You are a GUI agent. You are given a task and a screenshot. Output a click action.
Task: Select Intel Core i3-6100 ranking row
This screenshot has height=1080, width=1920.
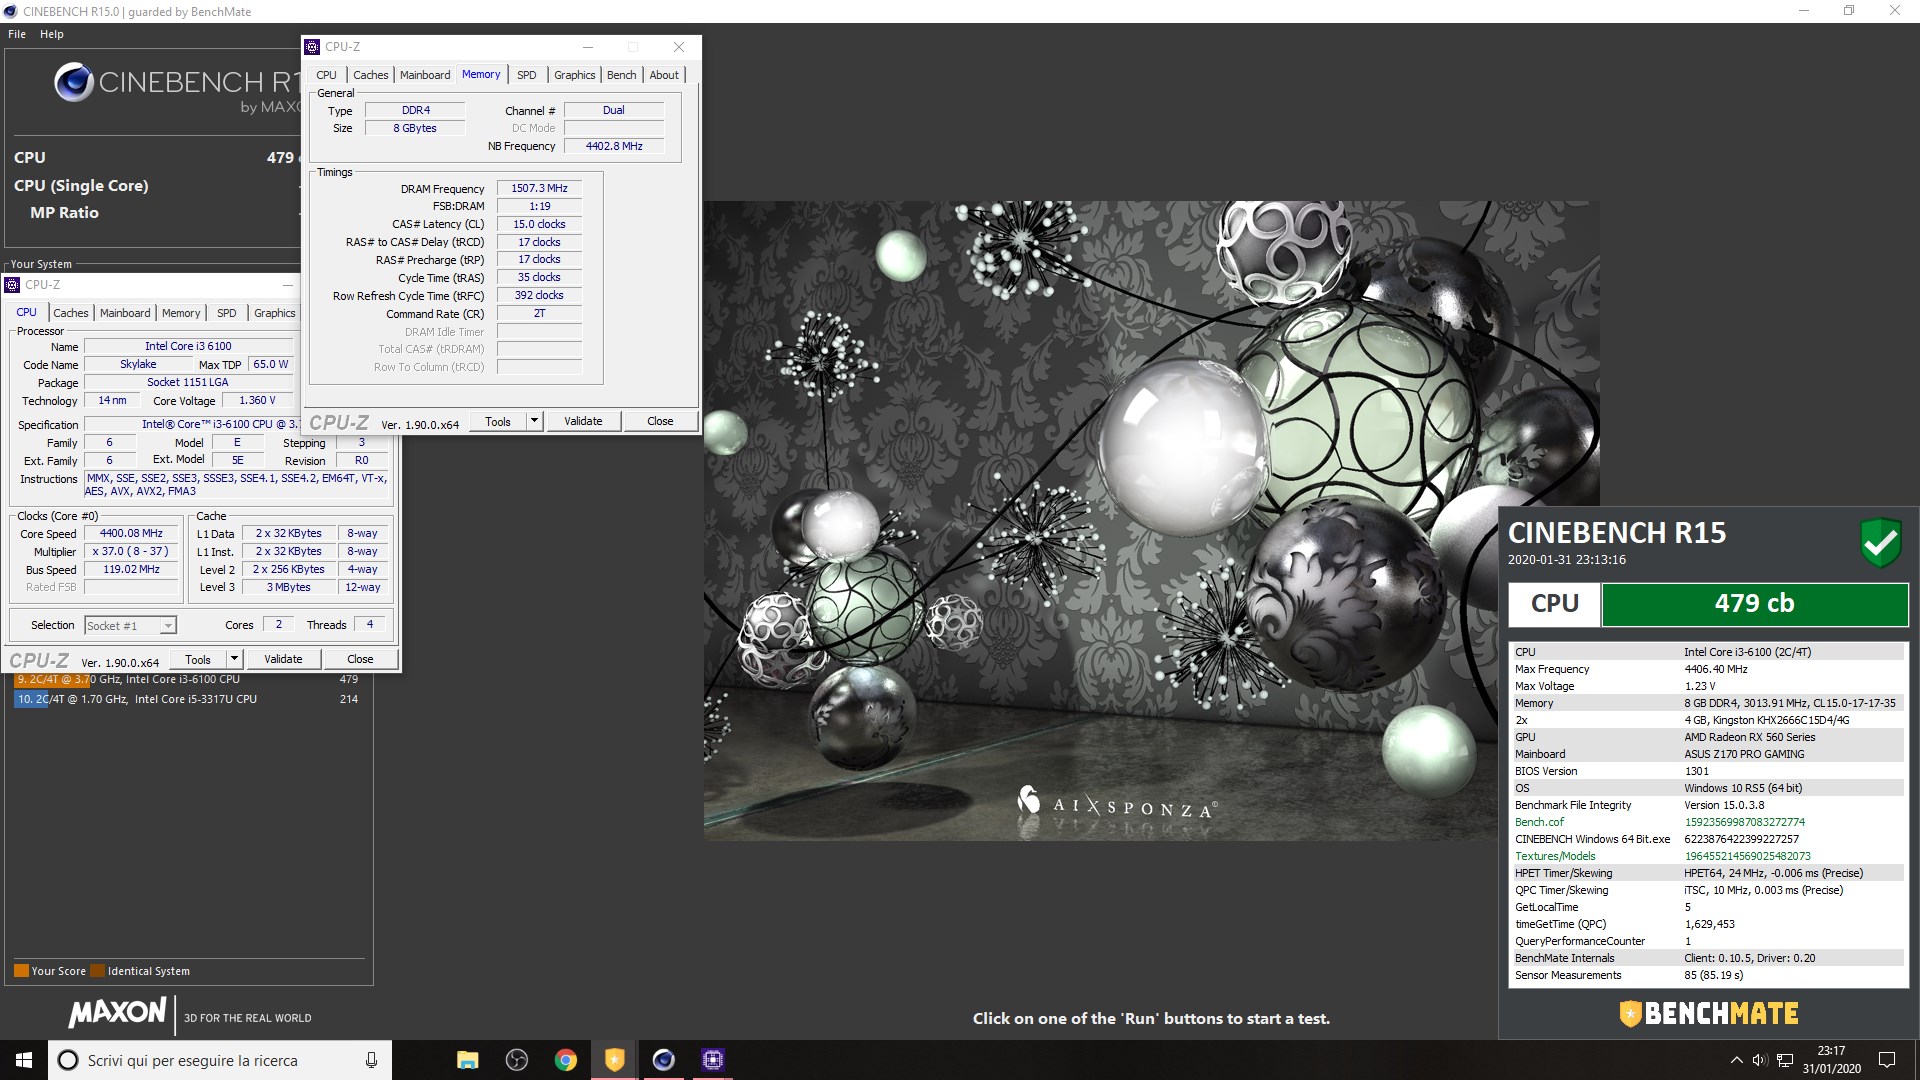187,679
